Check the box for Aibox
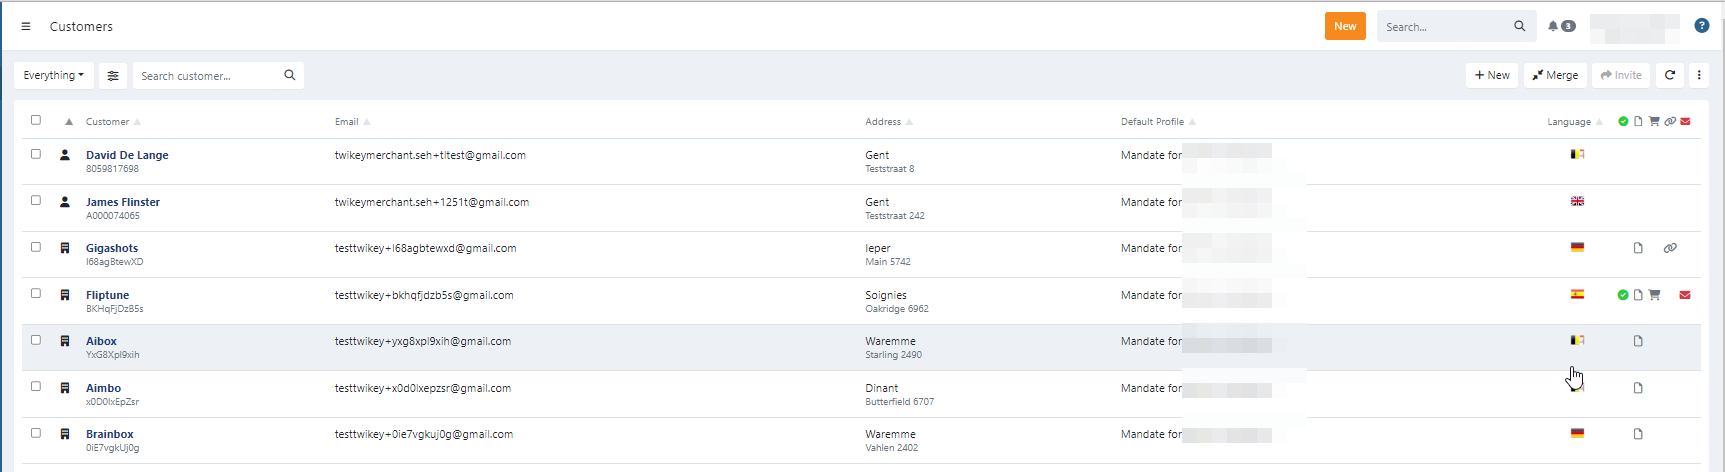 tap(36, 340)
